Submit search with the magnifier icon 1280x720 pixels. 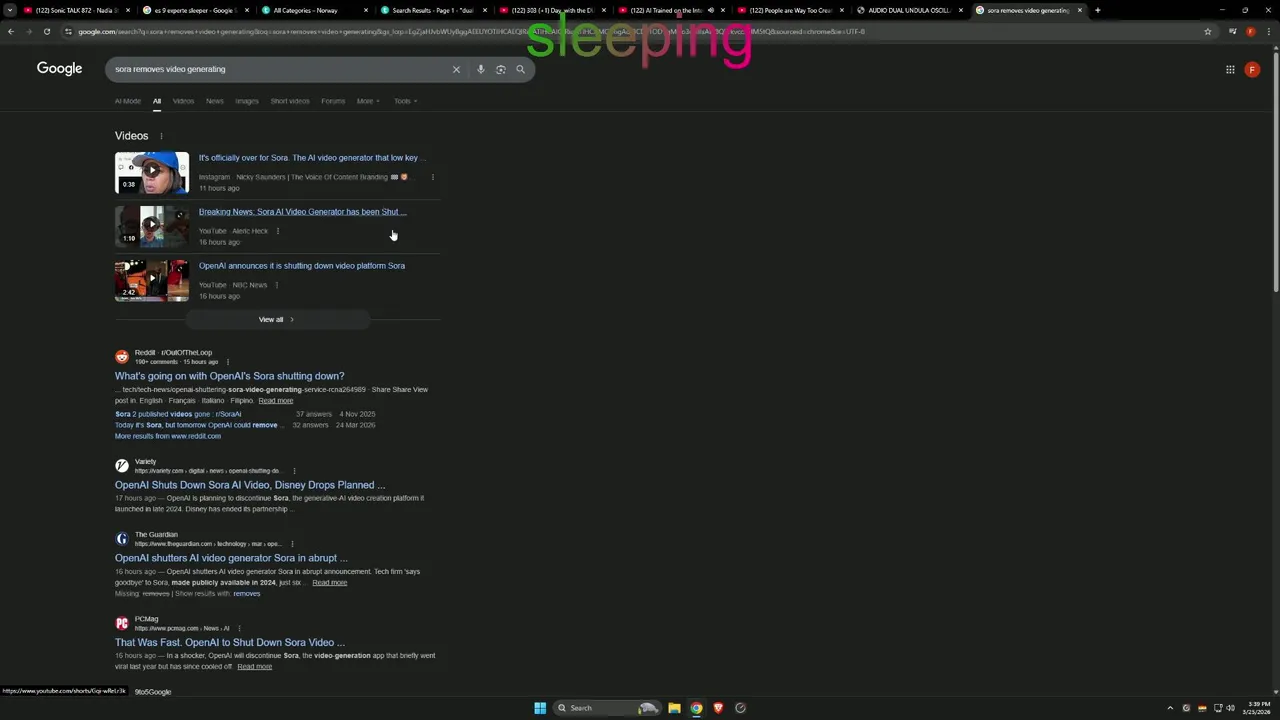pos(520,69)
